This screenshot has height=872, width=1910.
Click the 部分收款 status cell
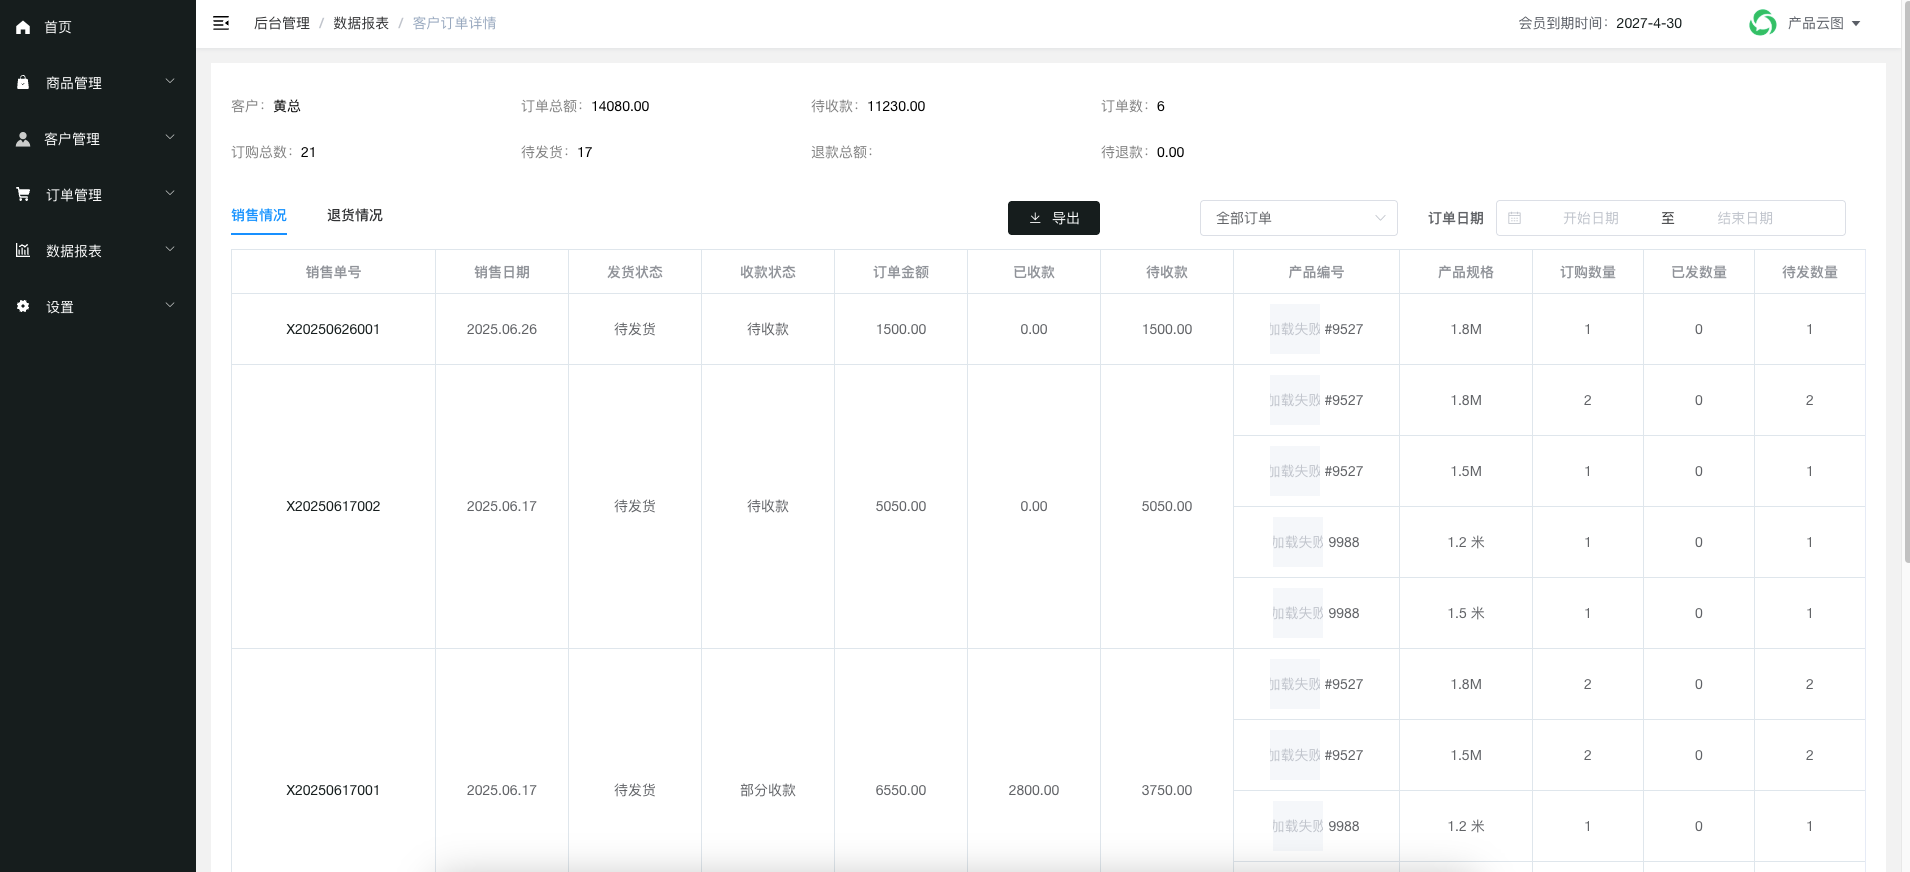point(768,790)
